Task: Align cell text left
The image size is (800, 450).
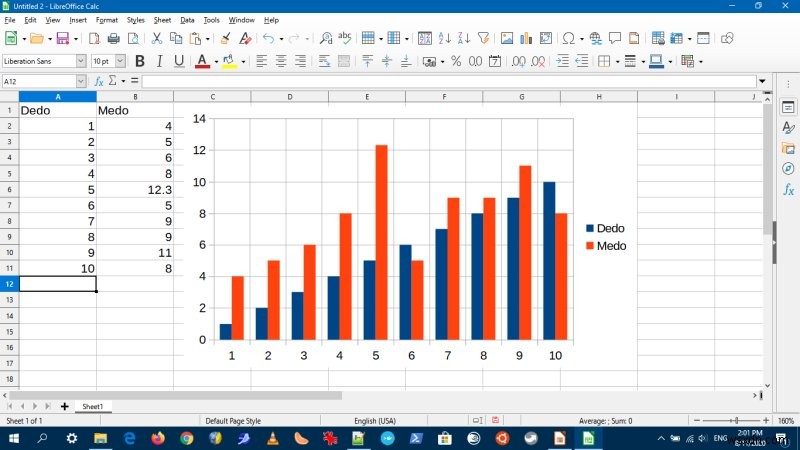Action: (261, 61)
